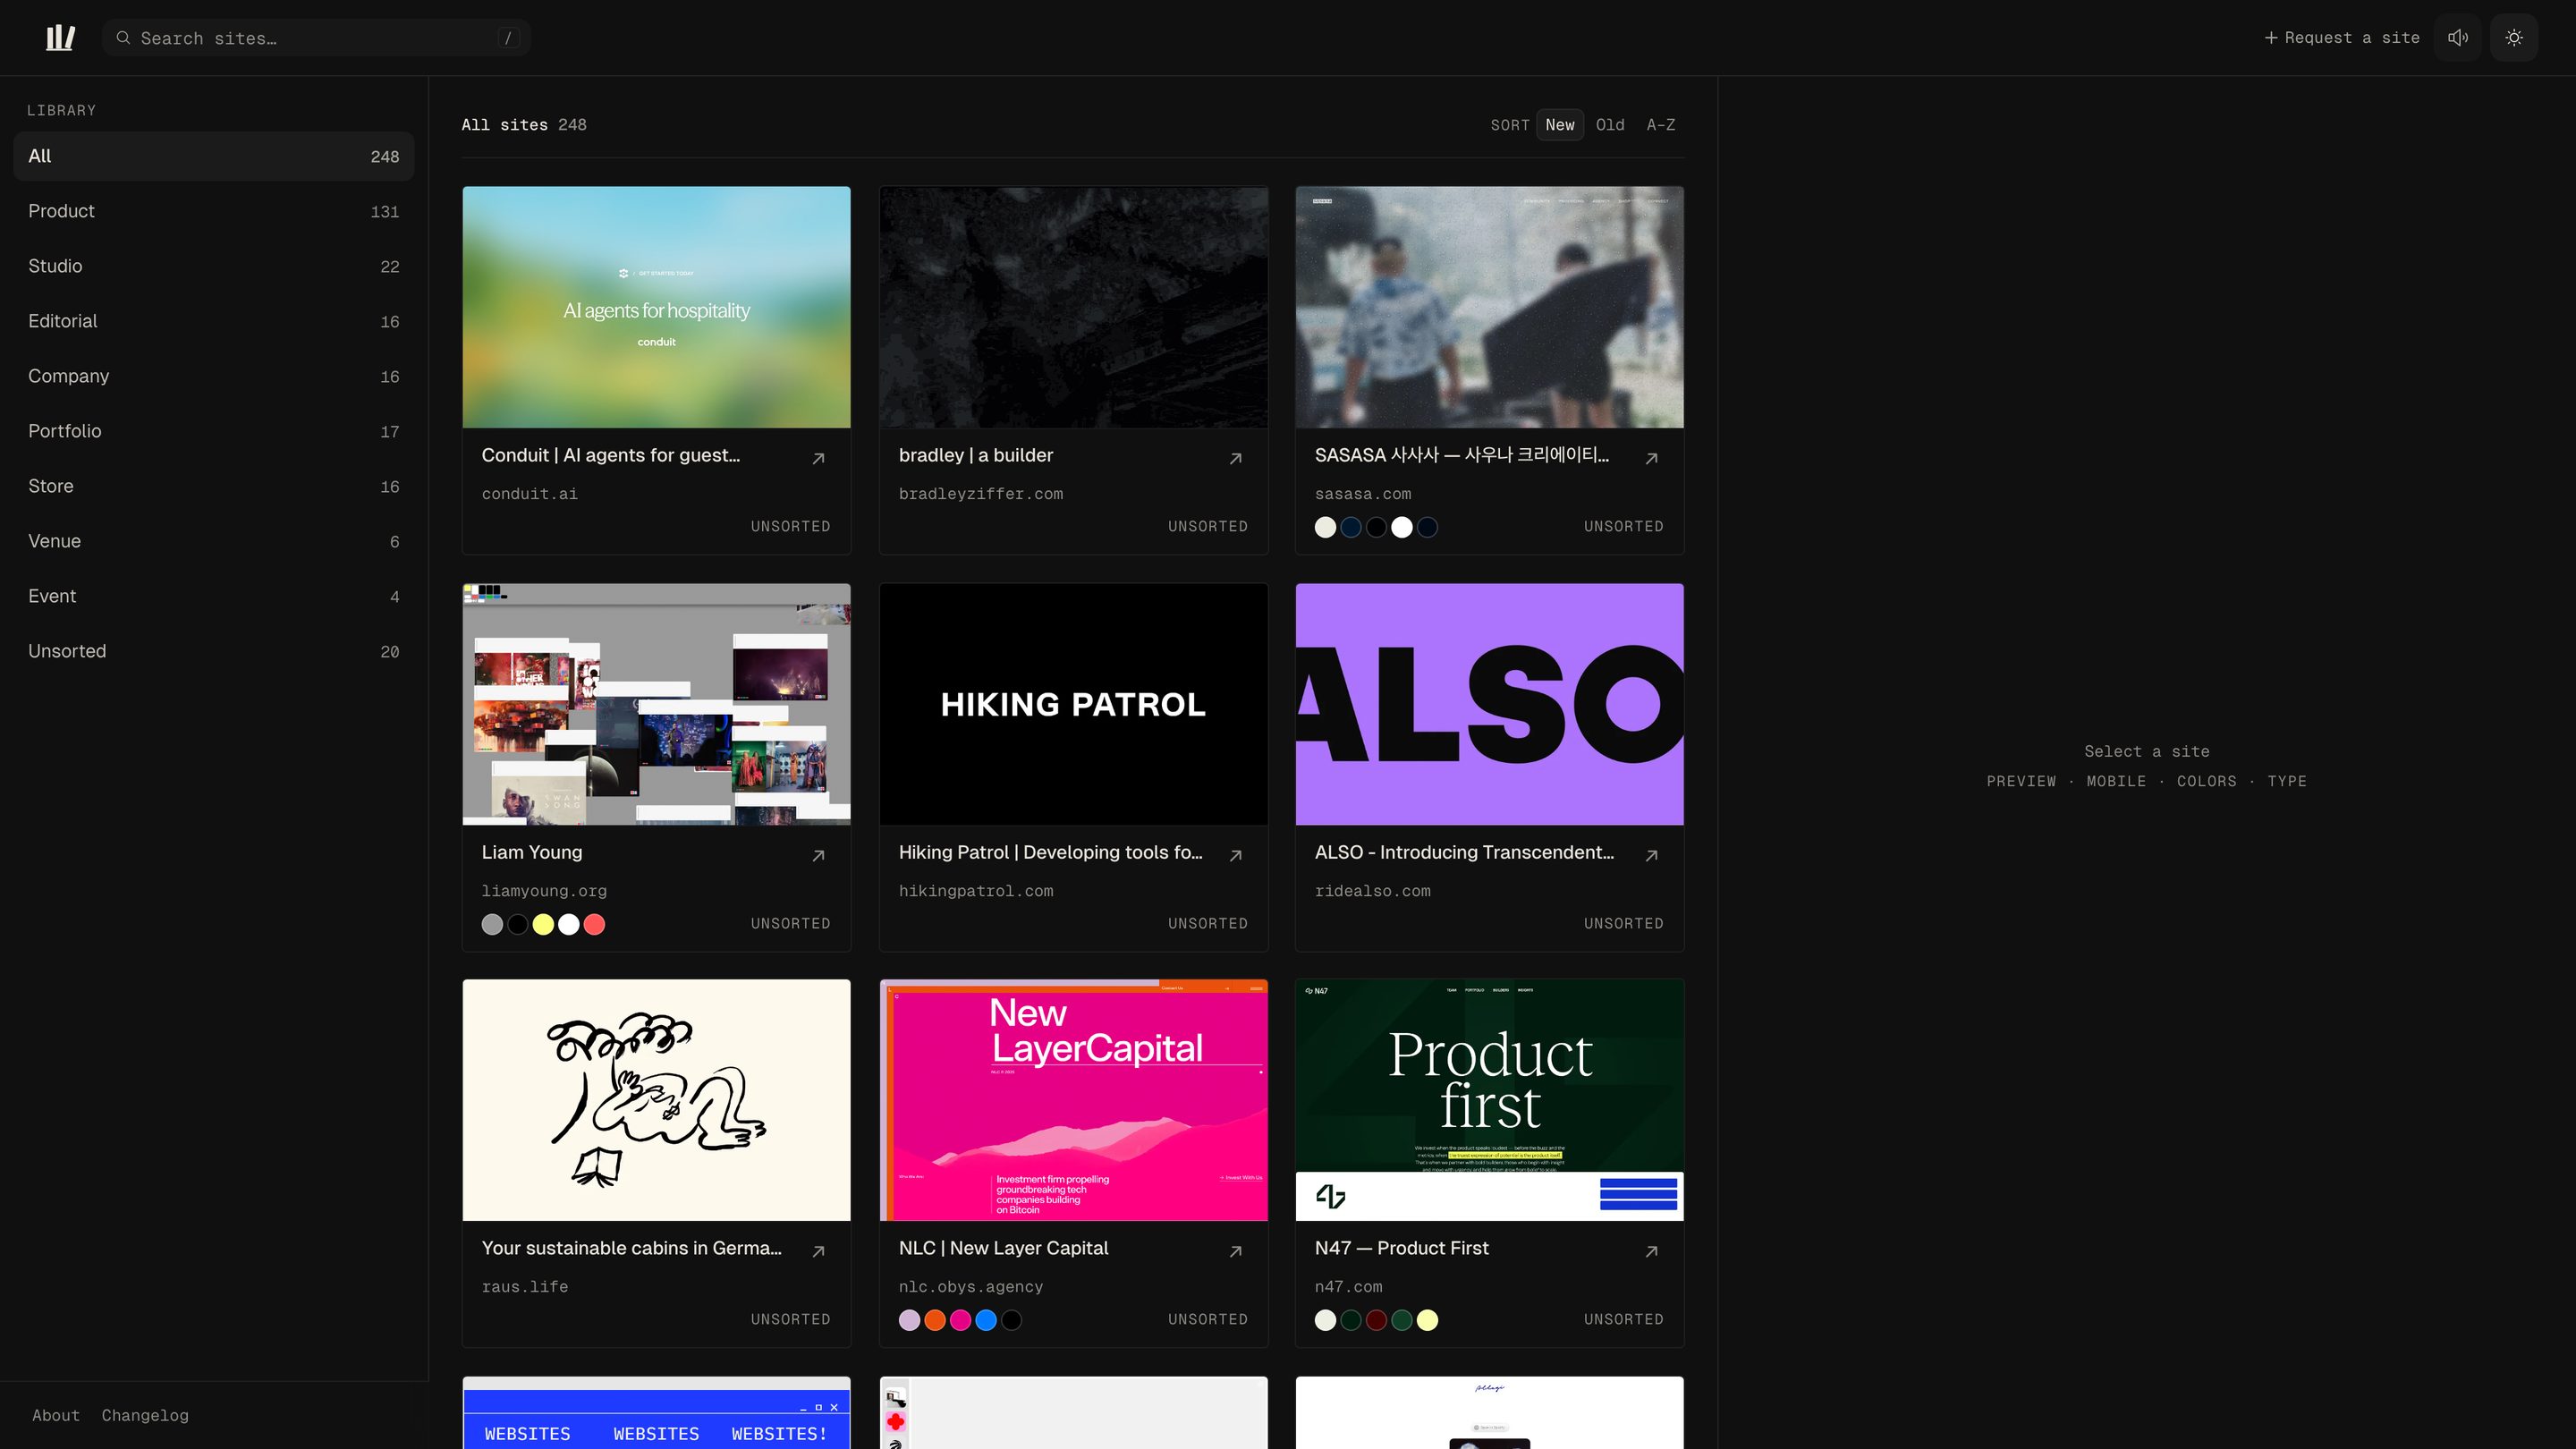Screen dimensions: 2576x1449
Task: Click the orange swatch on NLC card
Action: point(935,1320)
